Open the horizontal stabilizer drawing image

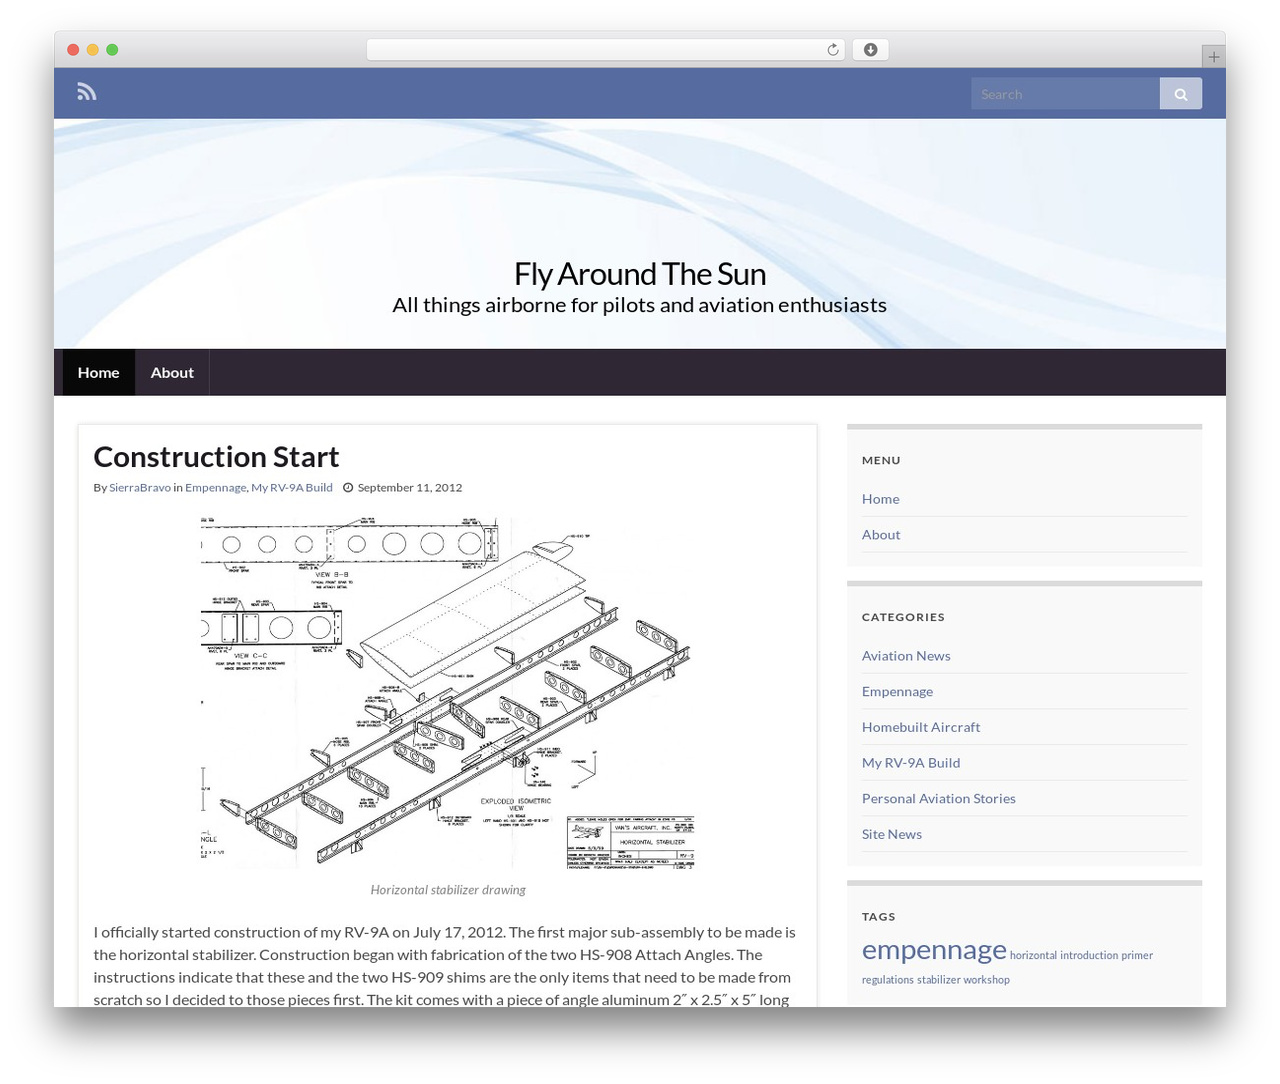pos(448,693)
